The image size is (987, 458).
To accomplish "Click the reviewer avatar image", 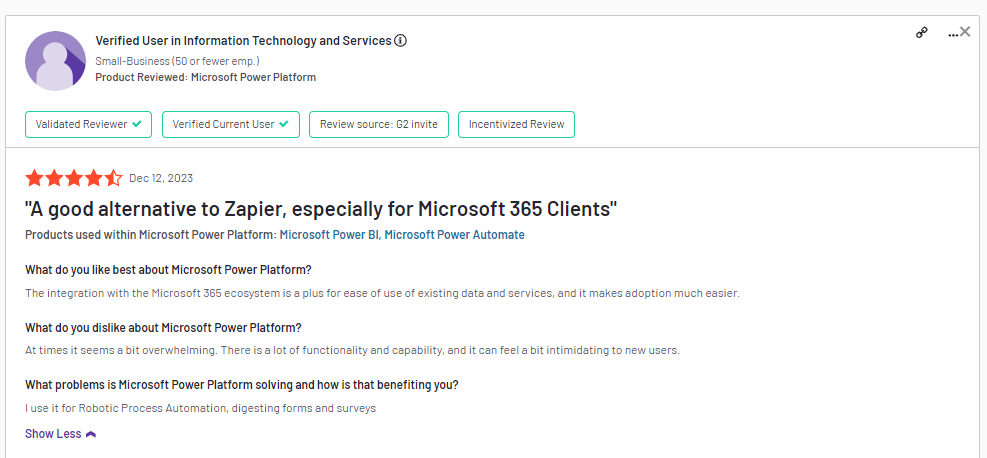I will (x=55, y=61).
